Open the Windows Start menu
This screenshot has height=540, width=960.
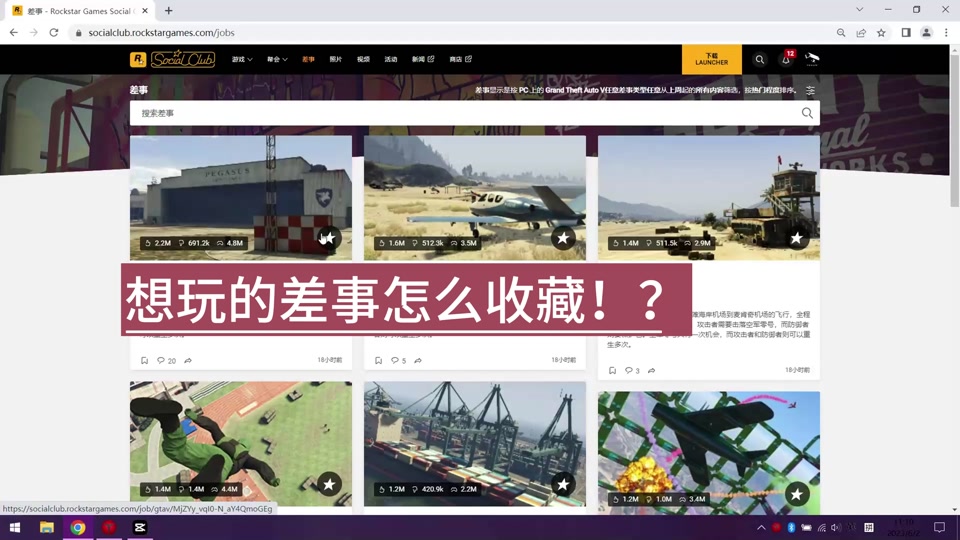coord(15,527)
